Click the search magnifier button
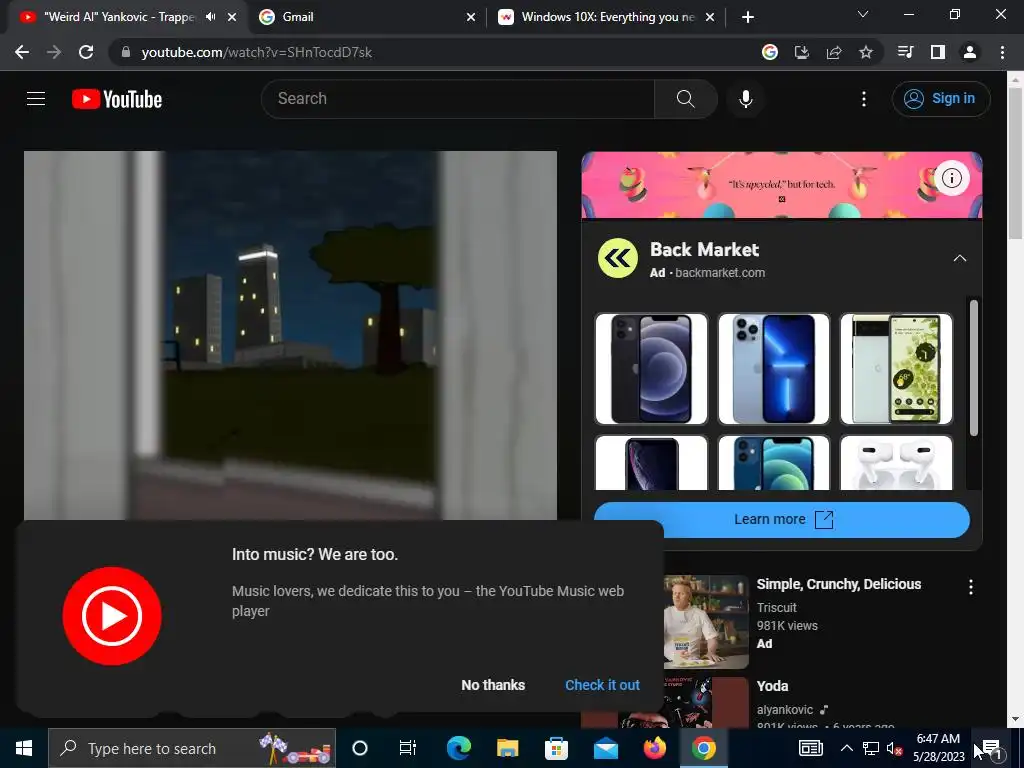This screenshot has height=768, width=1024. [x=685, y=99]
